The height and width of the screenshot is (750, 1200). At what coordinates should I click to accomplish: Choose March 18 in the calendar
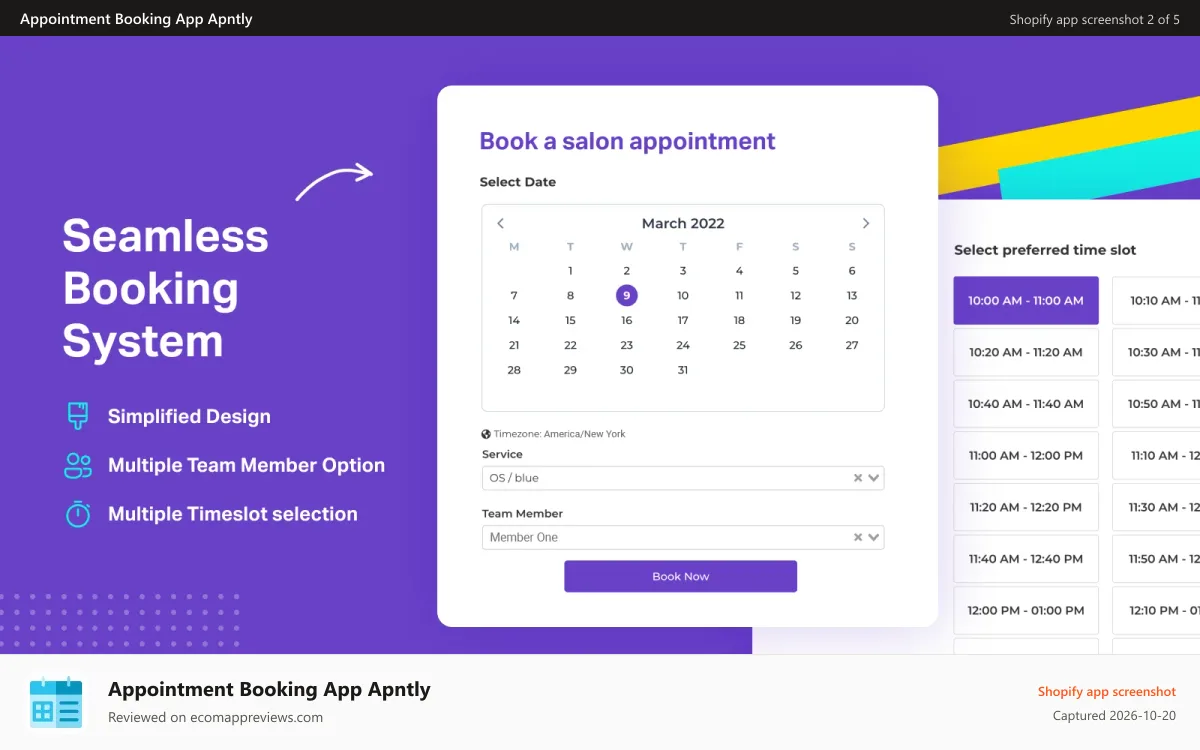[x=739, y=320]
